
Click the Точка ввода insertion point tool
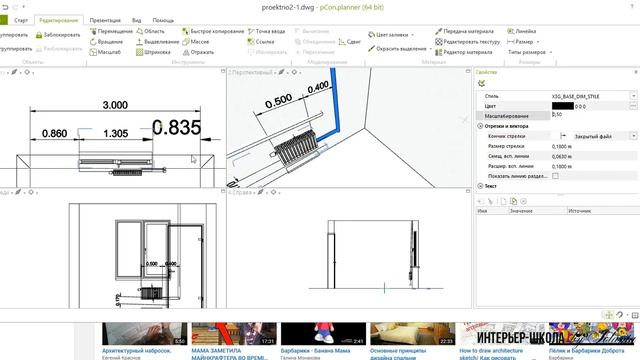pos(267,31)
